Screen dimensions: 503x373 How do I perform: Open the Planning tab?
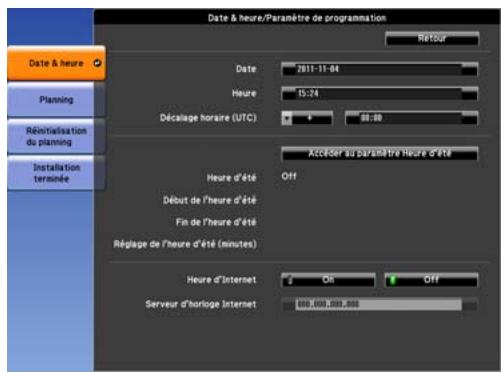tap(56, 100)
